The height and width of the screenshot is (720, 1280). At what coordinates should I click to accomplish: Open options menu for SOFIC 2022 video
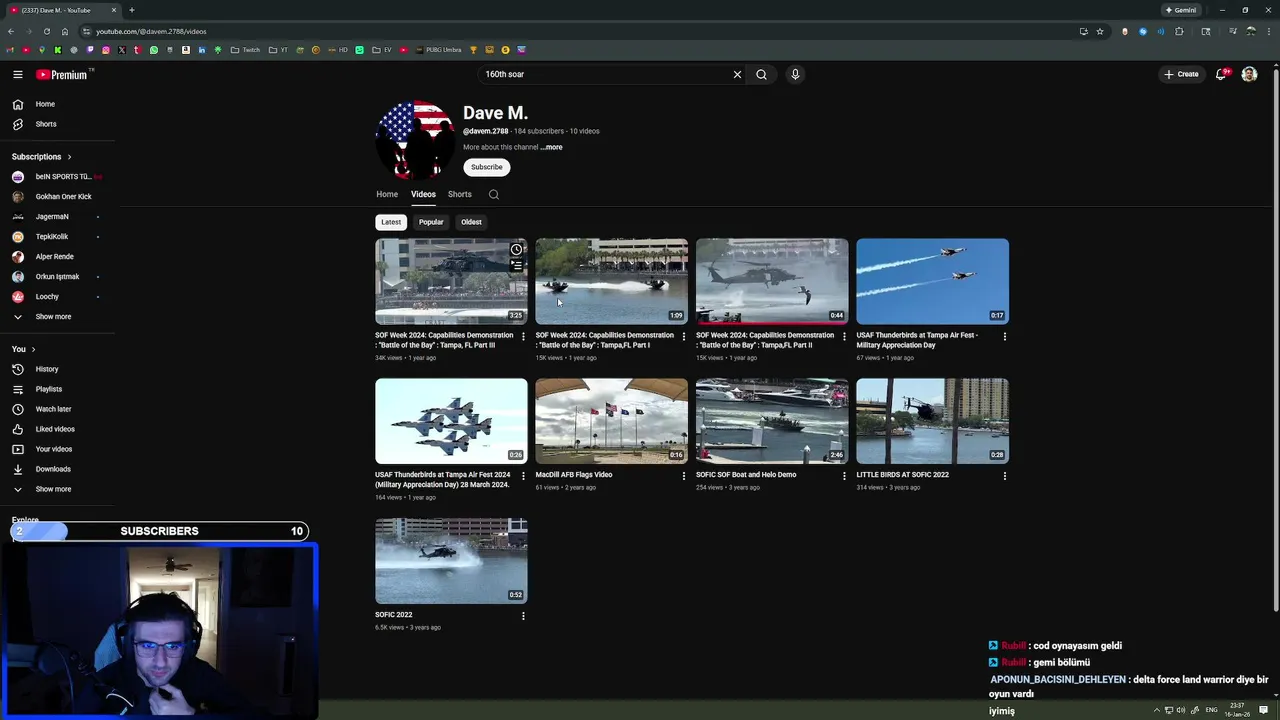click(523, 616)
